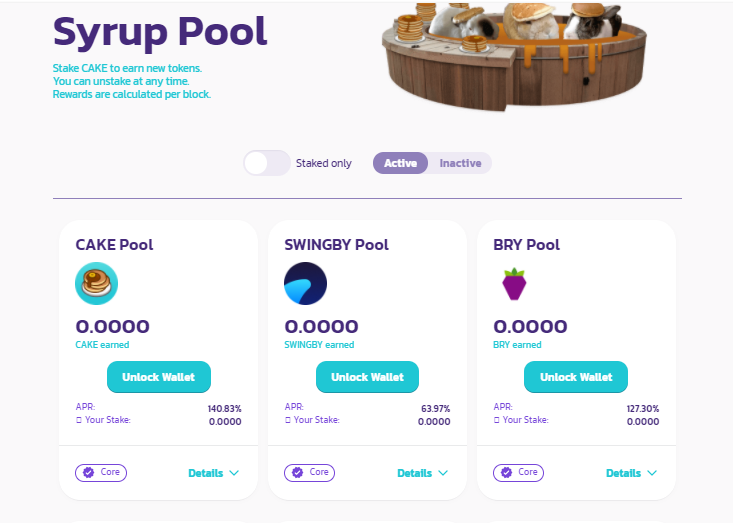Image resolution: width=733 pixels, height=523 pixels.
Task: Click the small icon beside BRY Your Stake
Action: [x=496, y=420]
